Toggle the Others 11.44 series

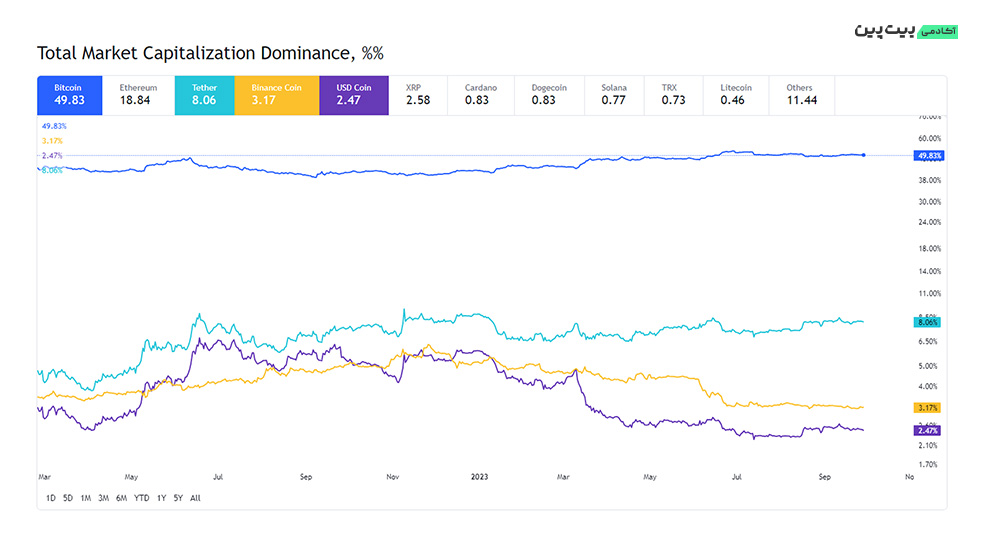802,95
